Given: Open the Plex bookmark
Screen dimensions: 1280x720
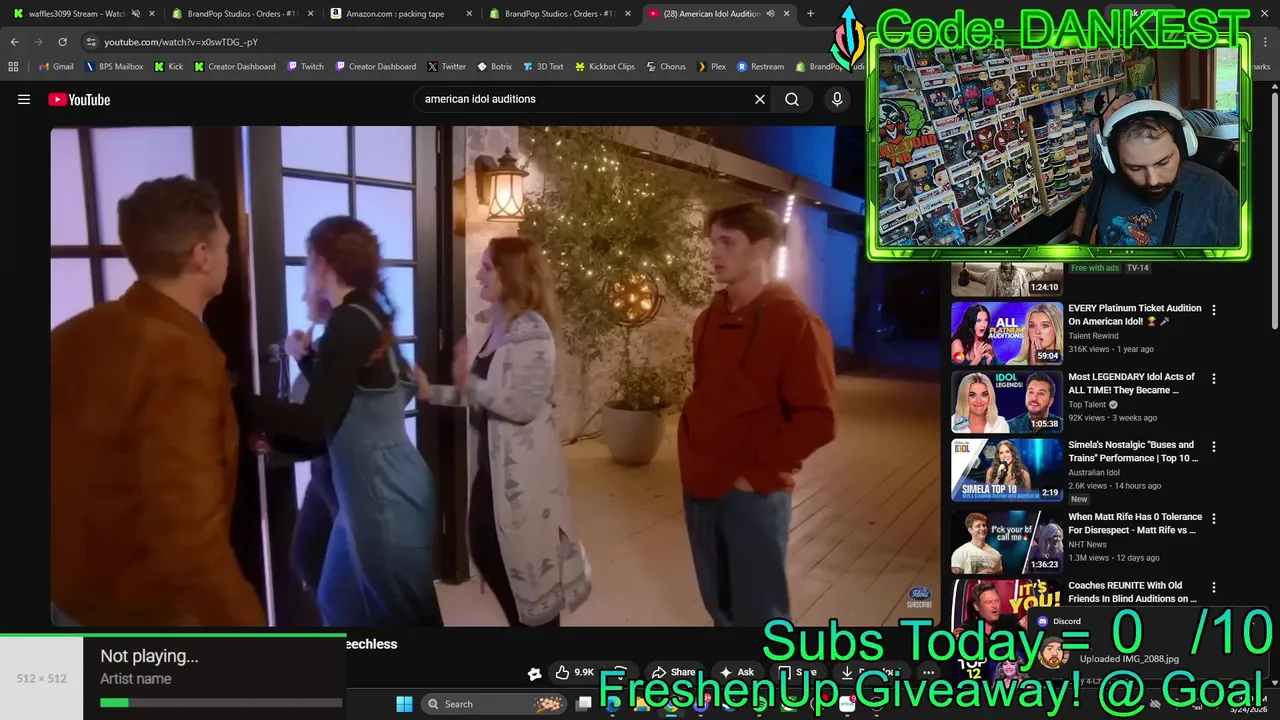Looking at the screenshot, I should click(x=712, y=66).
